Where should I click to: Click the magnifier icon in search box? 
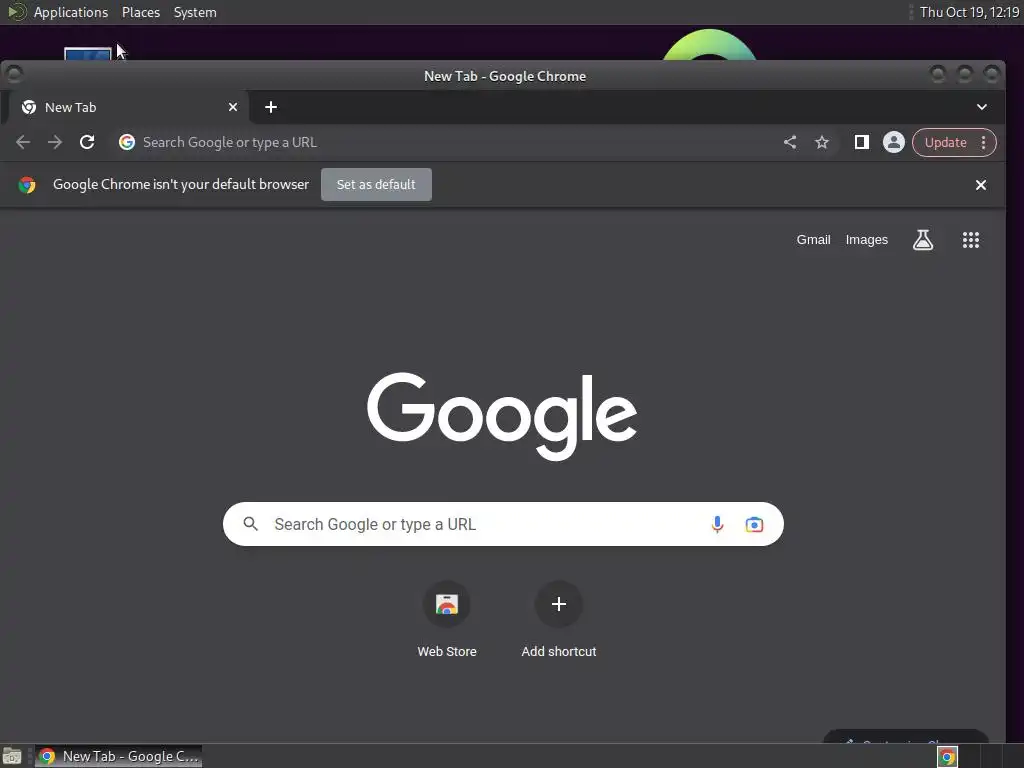pos(251,524)
